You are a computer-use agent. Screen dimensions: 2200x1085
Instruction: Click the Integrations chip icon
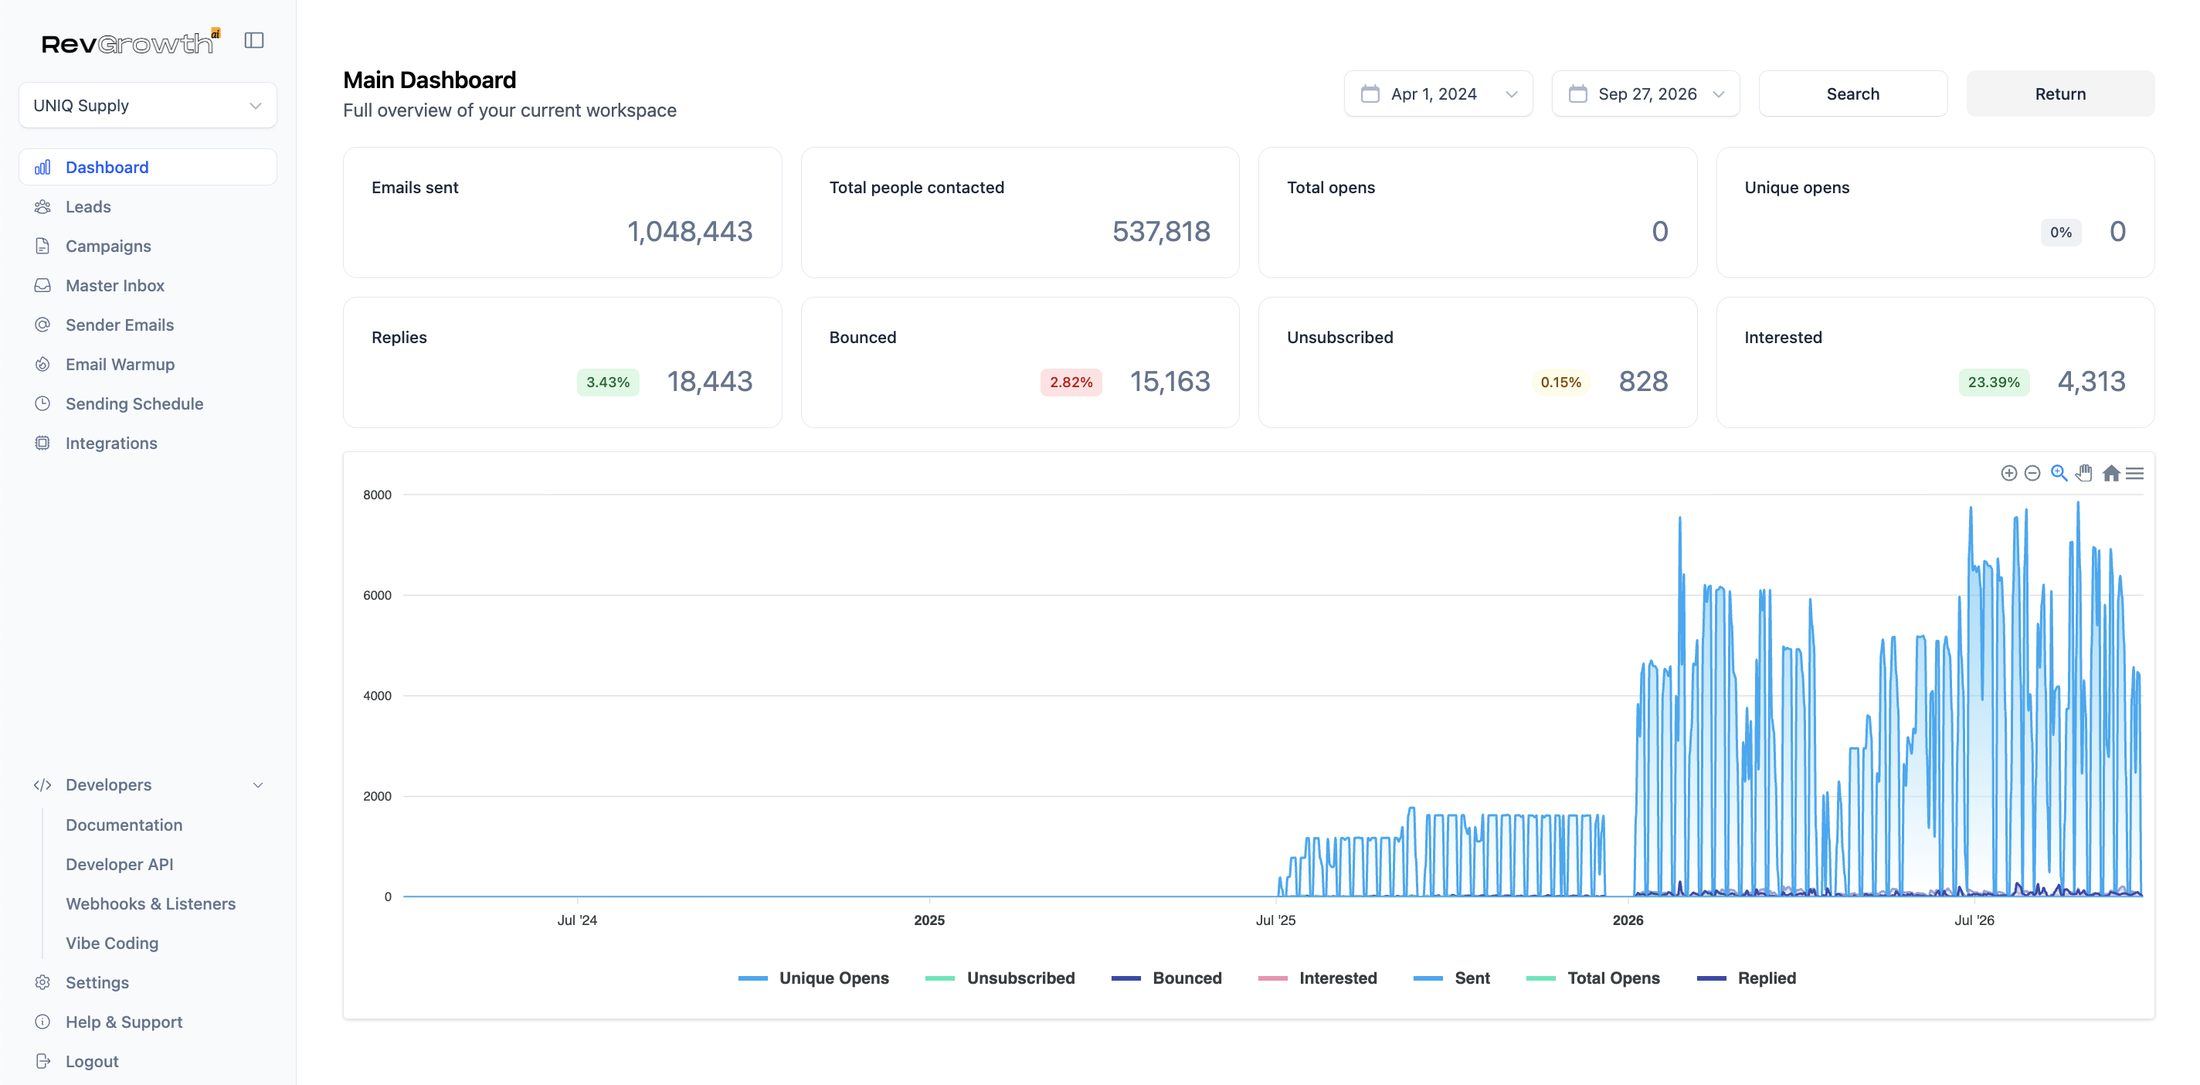point(42,443)
